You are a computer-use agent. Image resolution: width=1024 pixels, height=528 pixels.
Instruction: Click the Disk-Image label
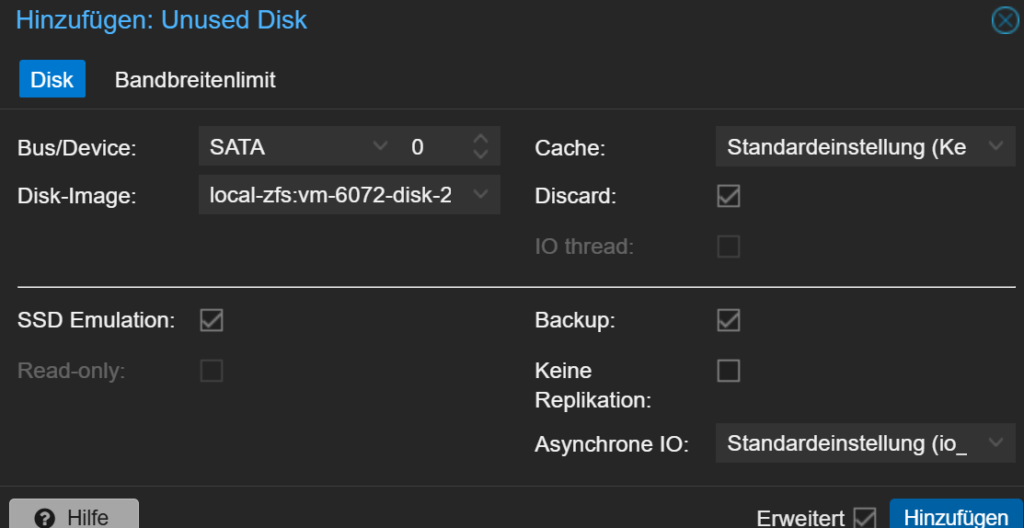[76, 196]
